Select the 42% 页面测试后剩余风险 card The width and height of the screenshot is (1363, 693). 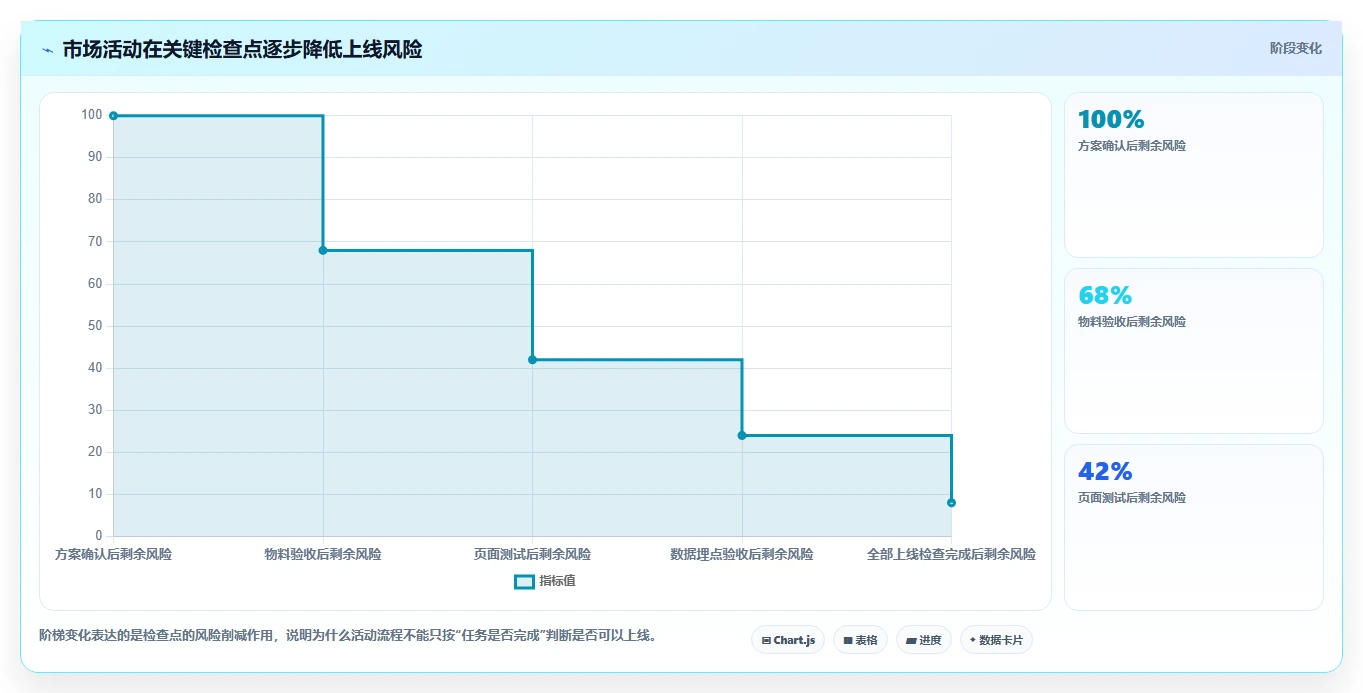click(1194, 527)
